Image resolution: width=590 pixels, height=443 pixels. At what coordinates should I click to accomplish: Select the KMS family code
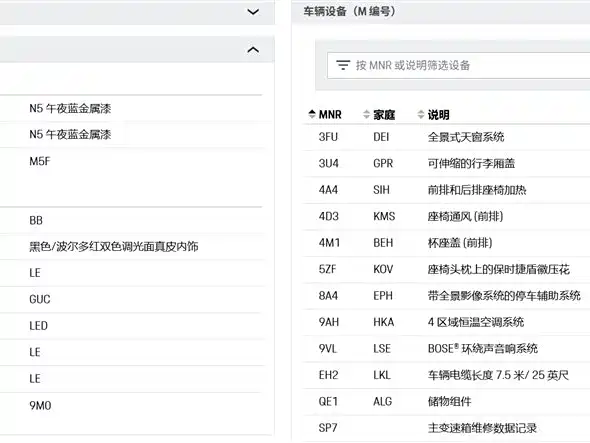click(x=384, y=216)
